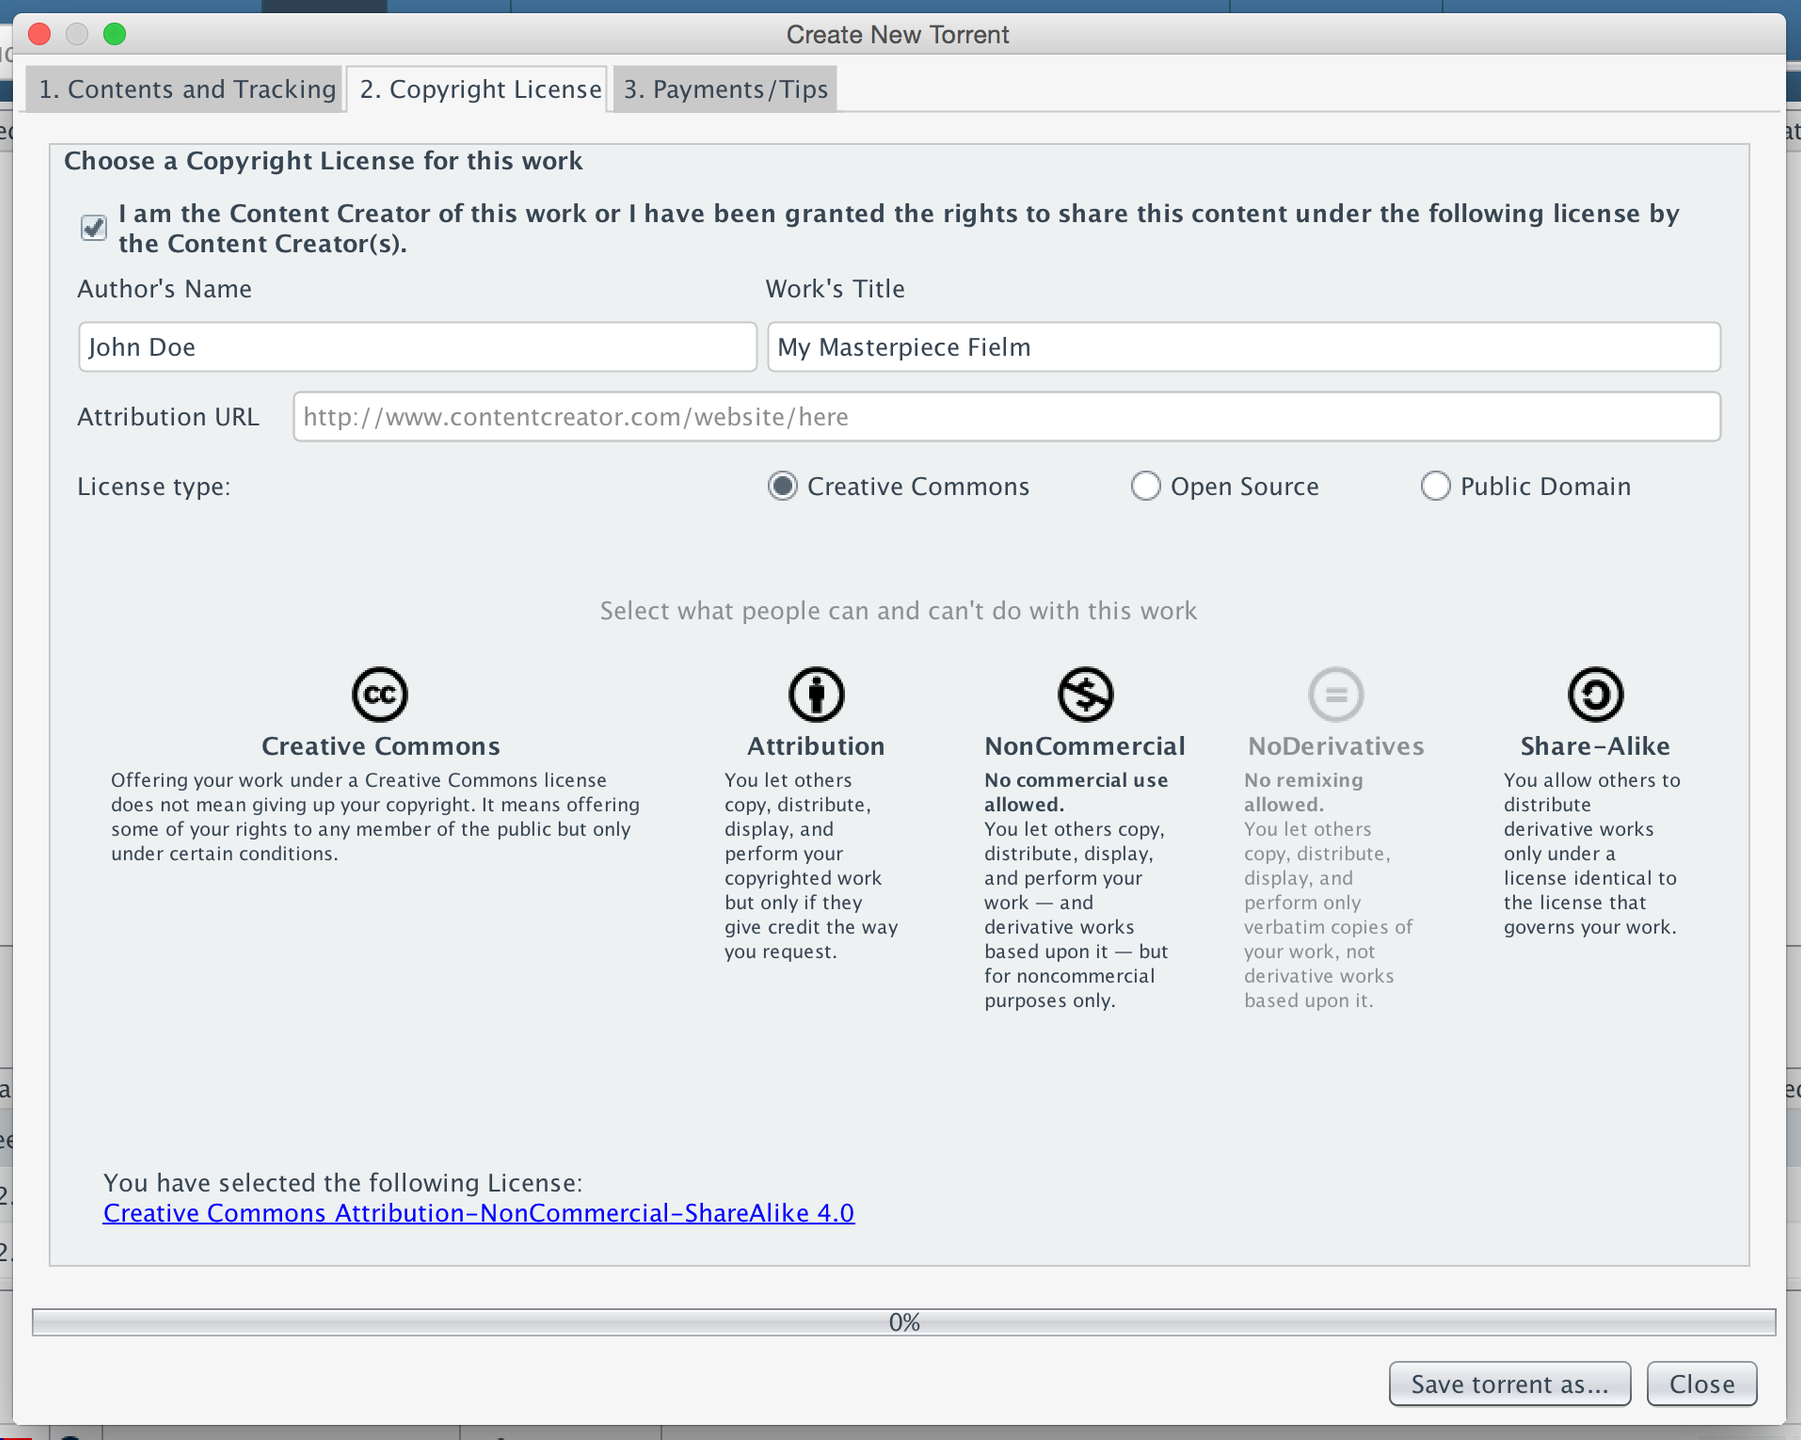
Task: Toggle the NonCommercial dollar icon
Action: click(x=1085, y=694)
